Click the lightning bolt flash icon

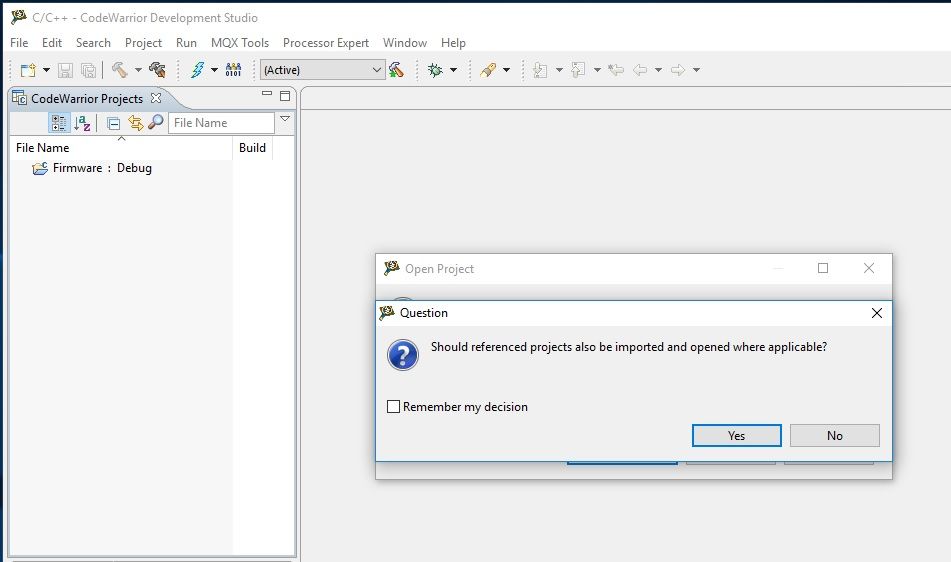(198, 70)
